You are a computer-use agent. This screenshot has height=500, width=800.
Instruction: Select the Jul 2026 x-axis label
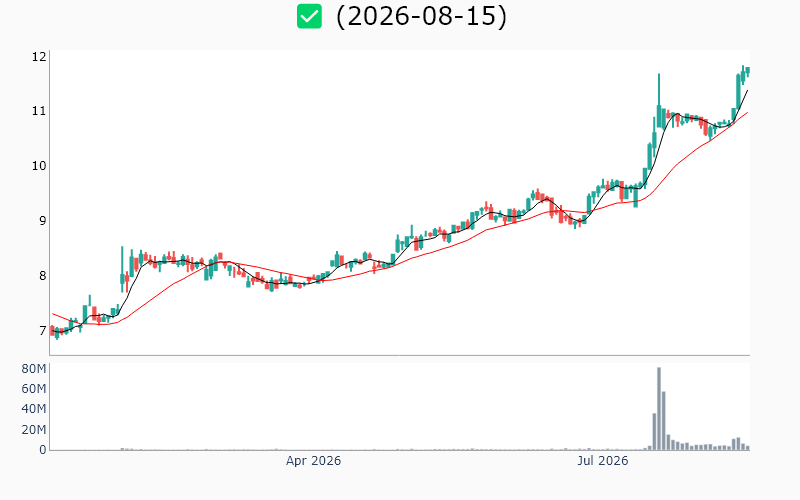click(603, 461)
